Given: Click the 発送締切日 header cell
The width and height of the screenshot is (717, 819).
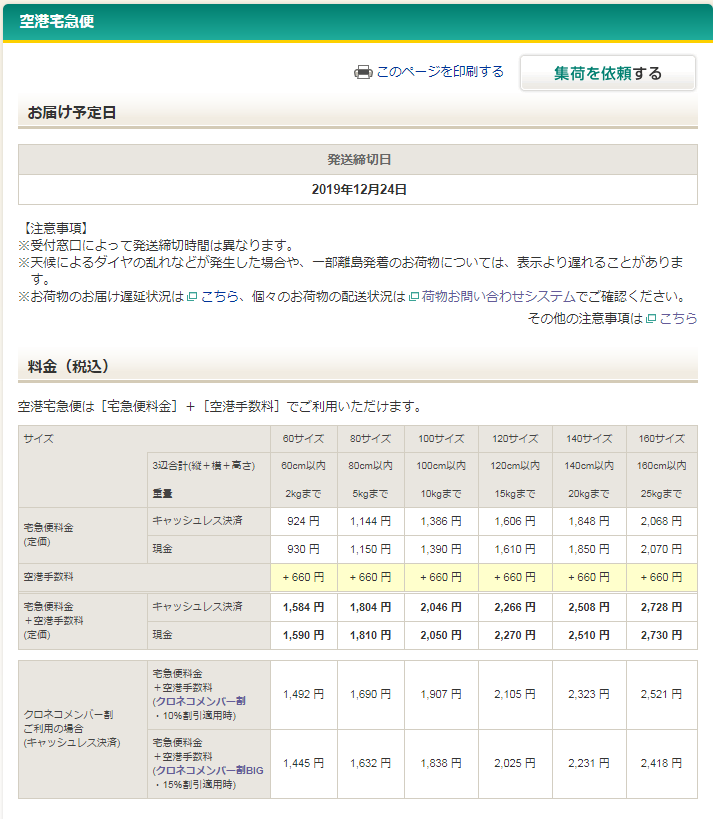Looking at the screenshot, I should pyautogui.click(x=358, y=159).
